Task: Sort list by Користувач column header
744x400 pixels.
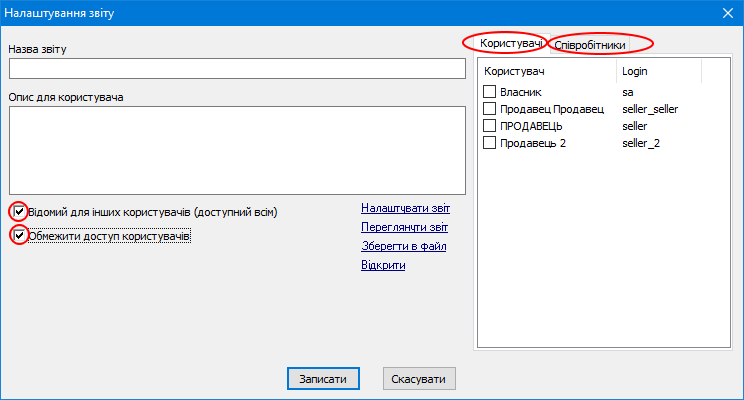Action: (547, 72)
